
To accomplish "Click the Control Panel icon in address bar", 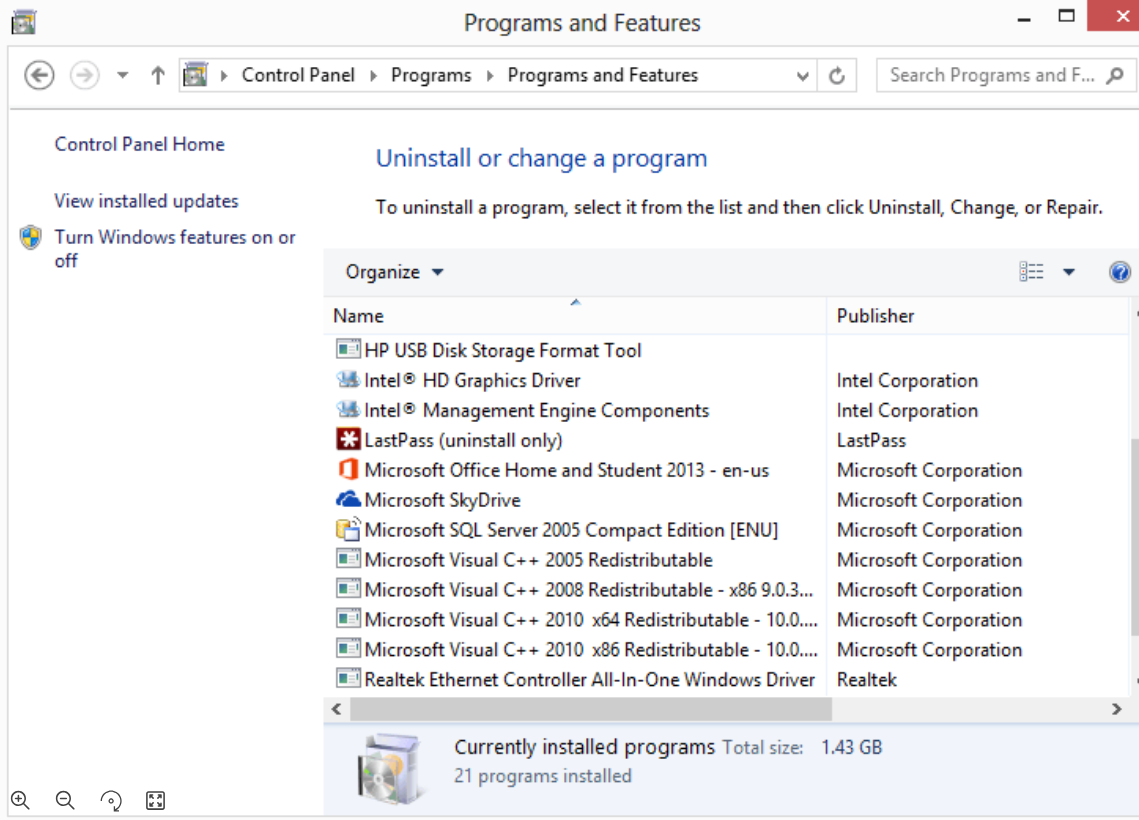I will tap(195, 75).
